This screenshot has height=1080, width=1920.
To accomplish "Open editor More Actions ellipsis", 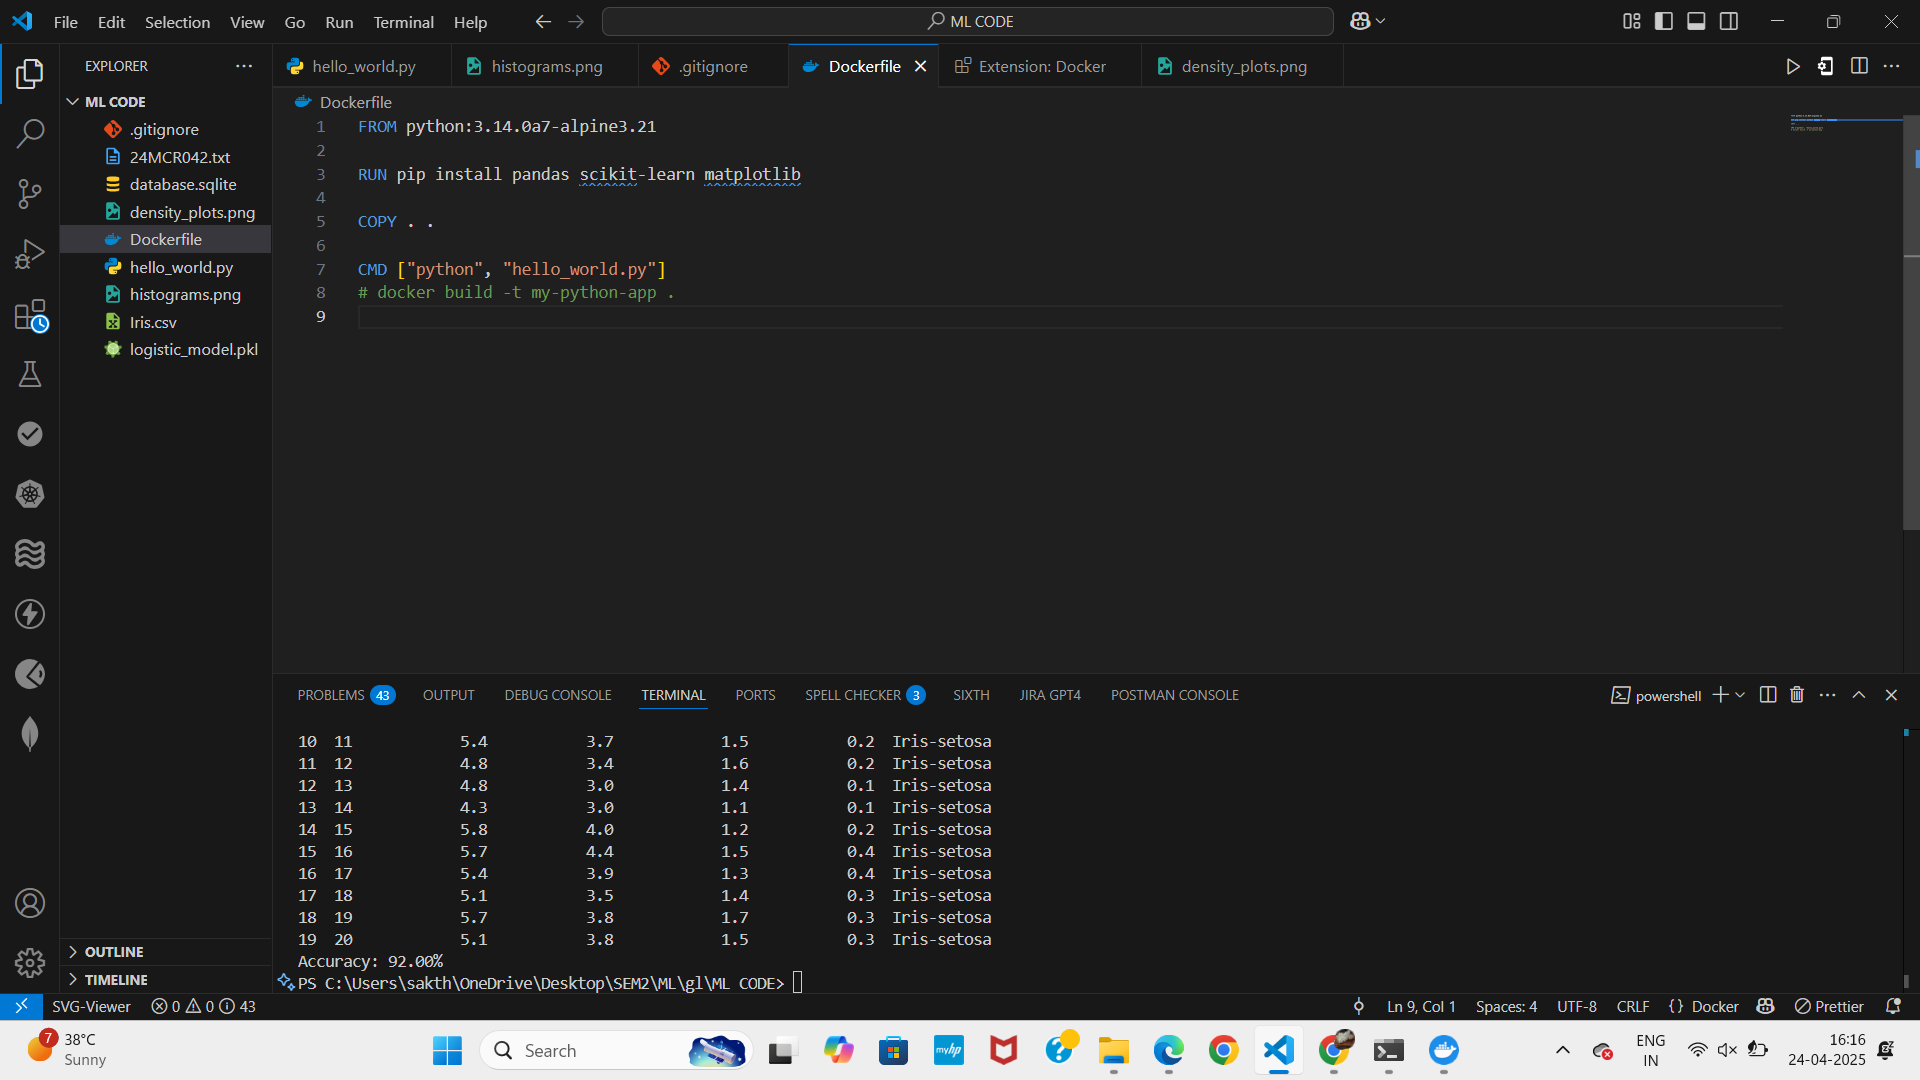I will pyautogui.click(x=1891, y=66).
